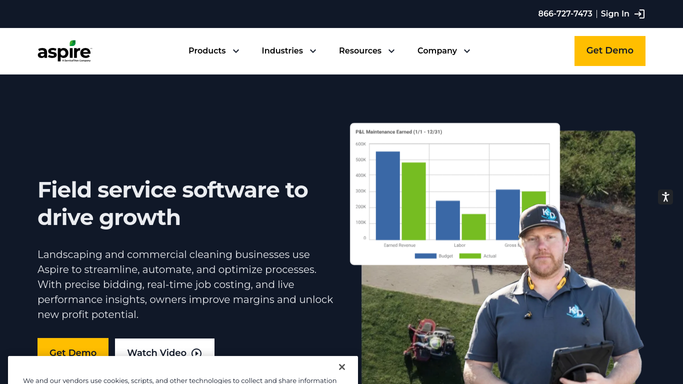Expand the Company chevron

coord(467,51)
